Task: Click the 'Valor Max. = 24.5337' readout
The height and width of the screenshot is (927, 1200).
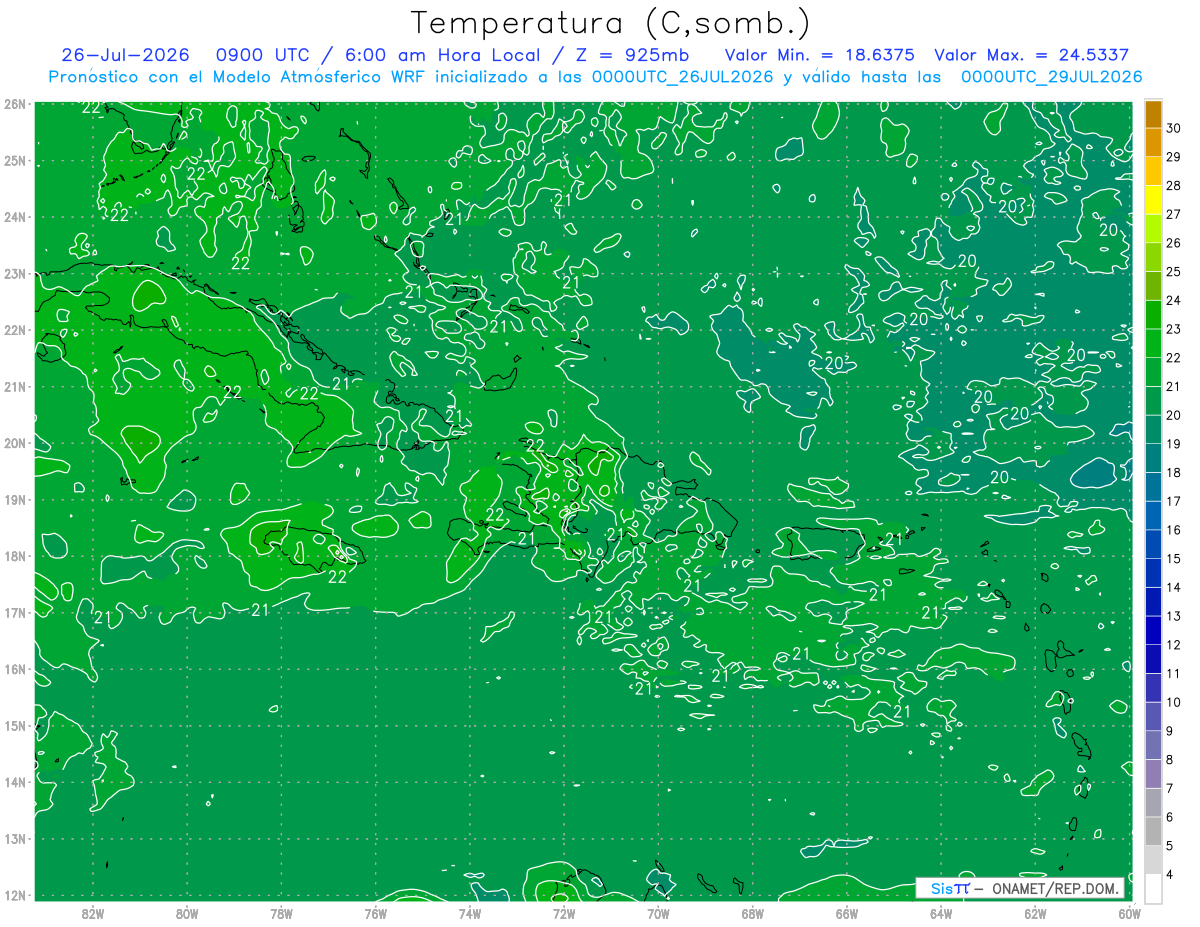Action: [1031, 55]
